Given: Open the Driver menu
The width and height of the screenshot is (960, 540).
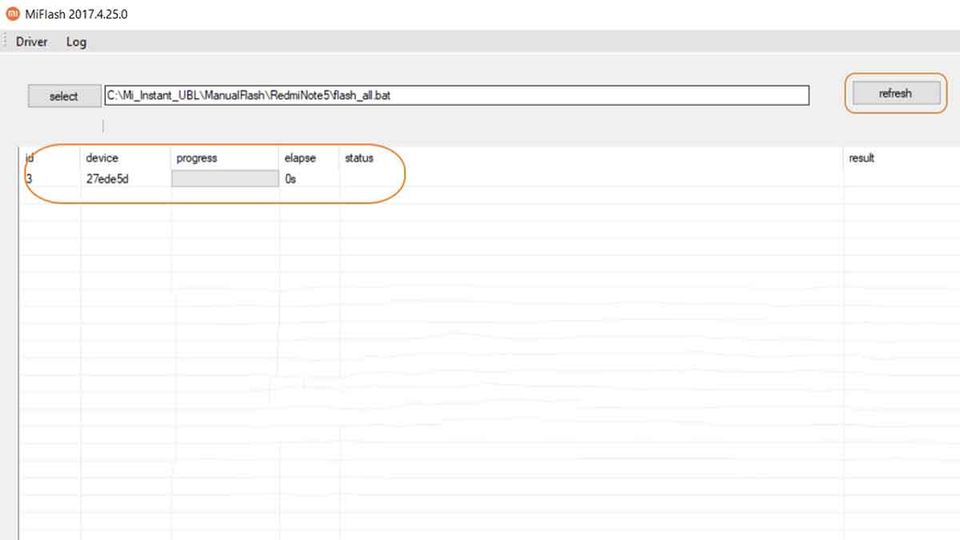Looking at the screenshot, I should (x=32, y=42).
